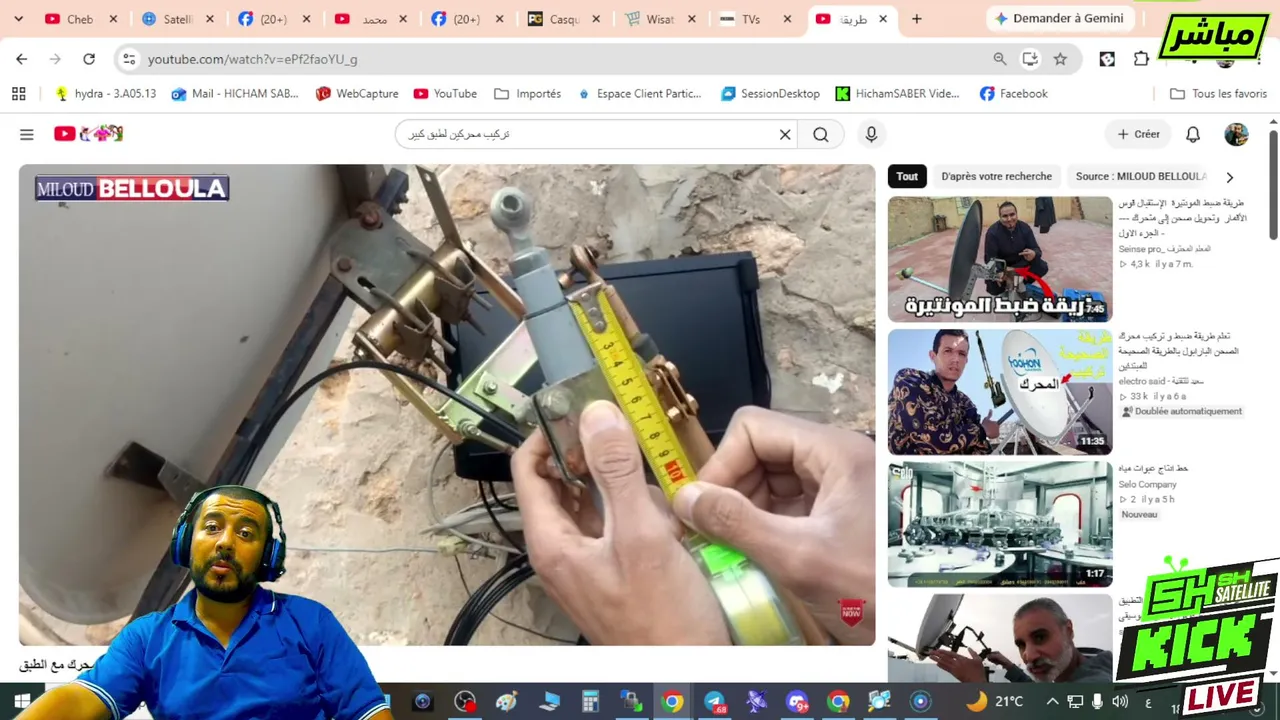
Task: Submit the YouTube search with magnifier button
Action: [x=821, y=134]
